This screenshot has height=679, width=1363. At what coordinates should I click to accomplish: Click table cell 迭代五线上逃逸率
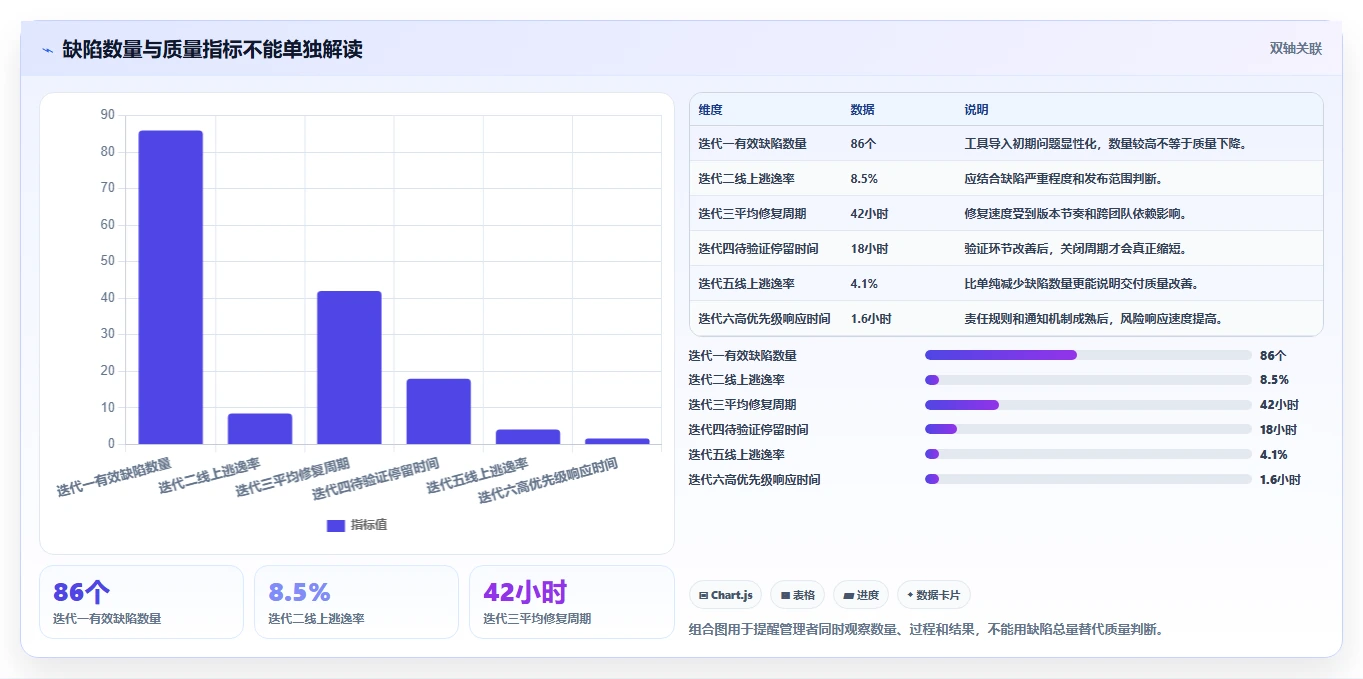747,284
